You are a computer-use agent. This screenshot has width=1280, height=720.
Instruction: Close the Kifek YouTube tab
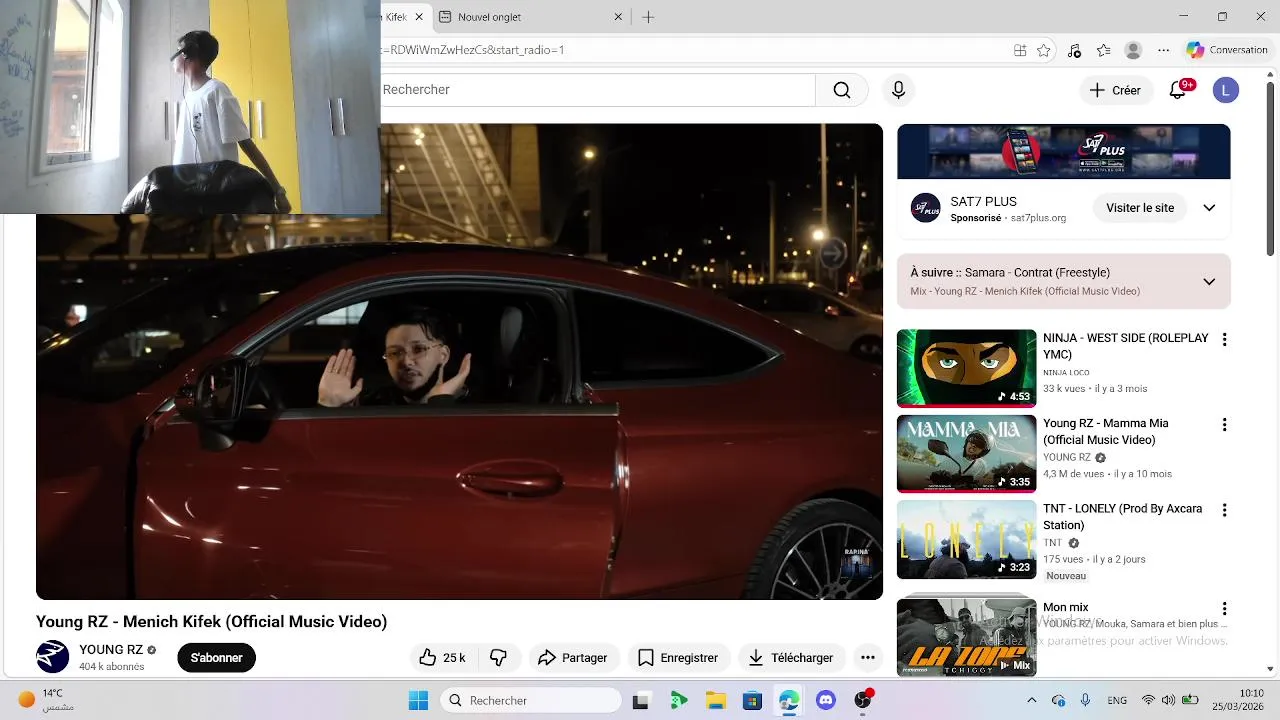(418, 17)
